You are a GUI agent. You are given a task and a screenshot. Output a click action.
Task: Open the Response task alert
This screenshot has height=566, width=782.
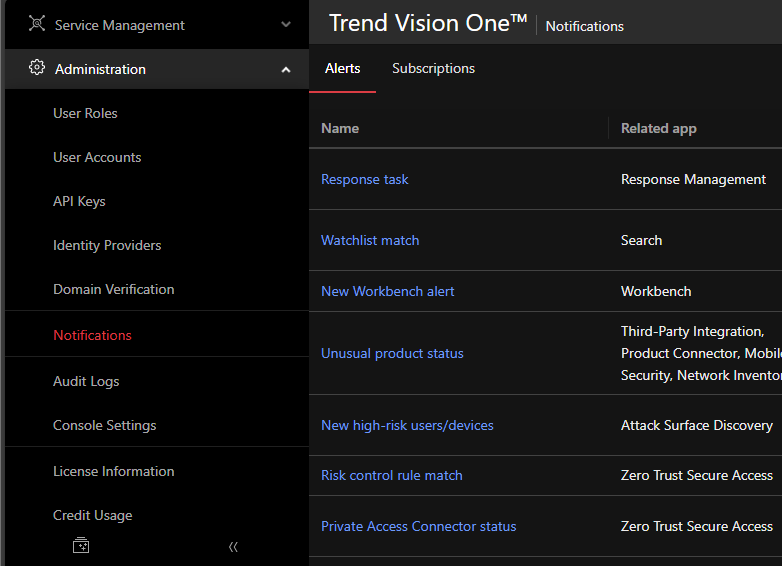364,179
